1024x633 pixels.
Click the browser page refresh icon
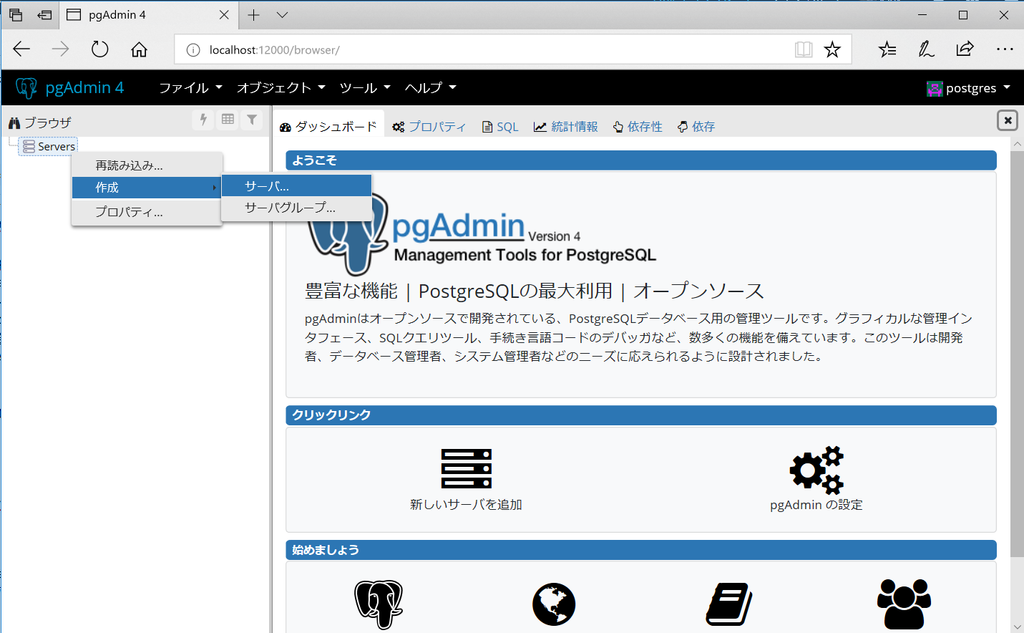coord(97,49)
